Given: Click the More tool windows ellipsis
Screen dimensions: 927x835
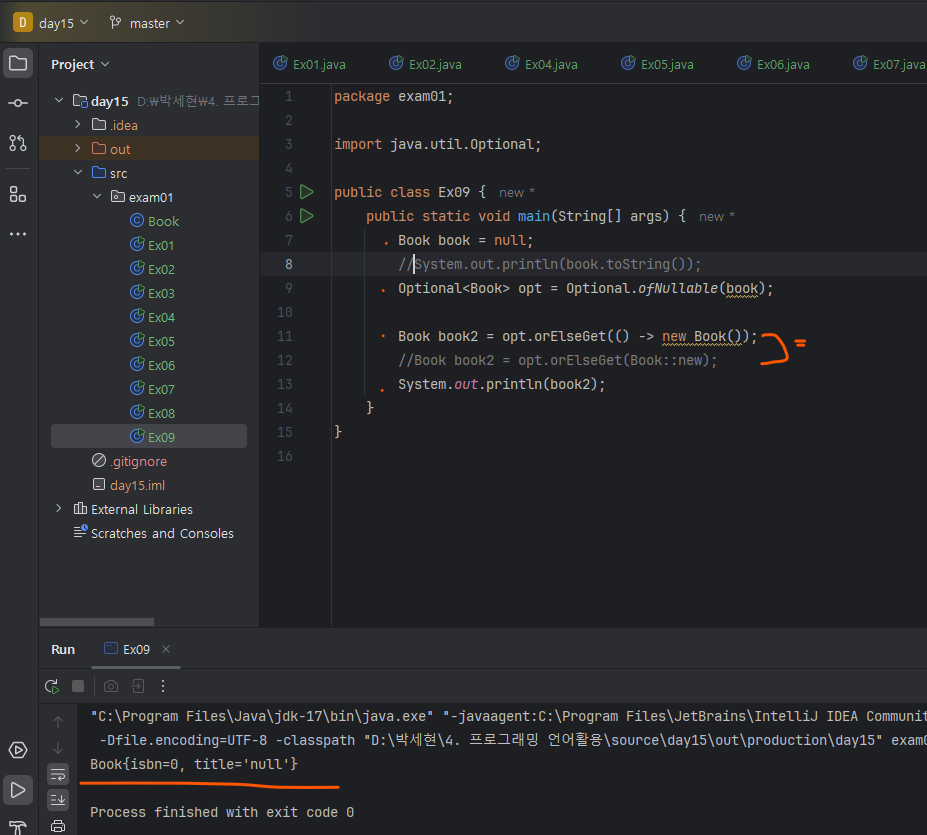Looking at the screenshot, I should 18,234.
